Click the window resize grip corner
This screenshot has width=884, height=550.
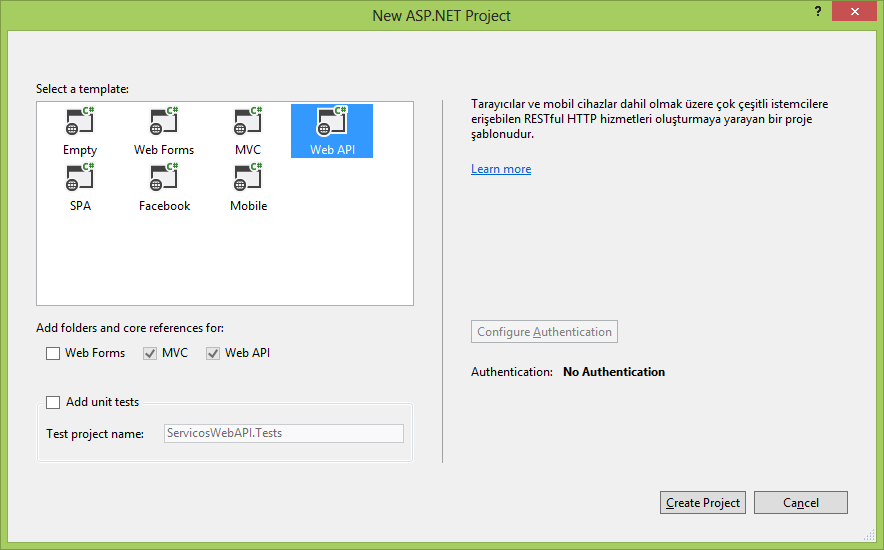[869, 535]
